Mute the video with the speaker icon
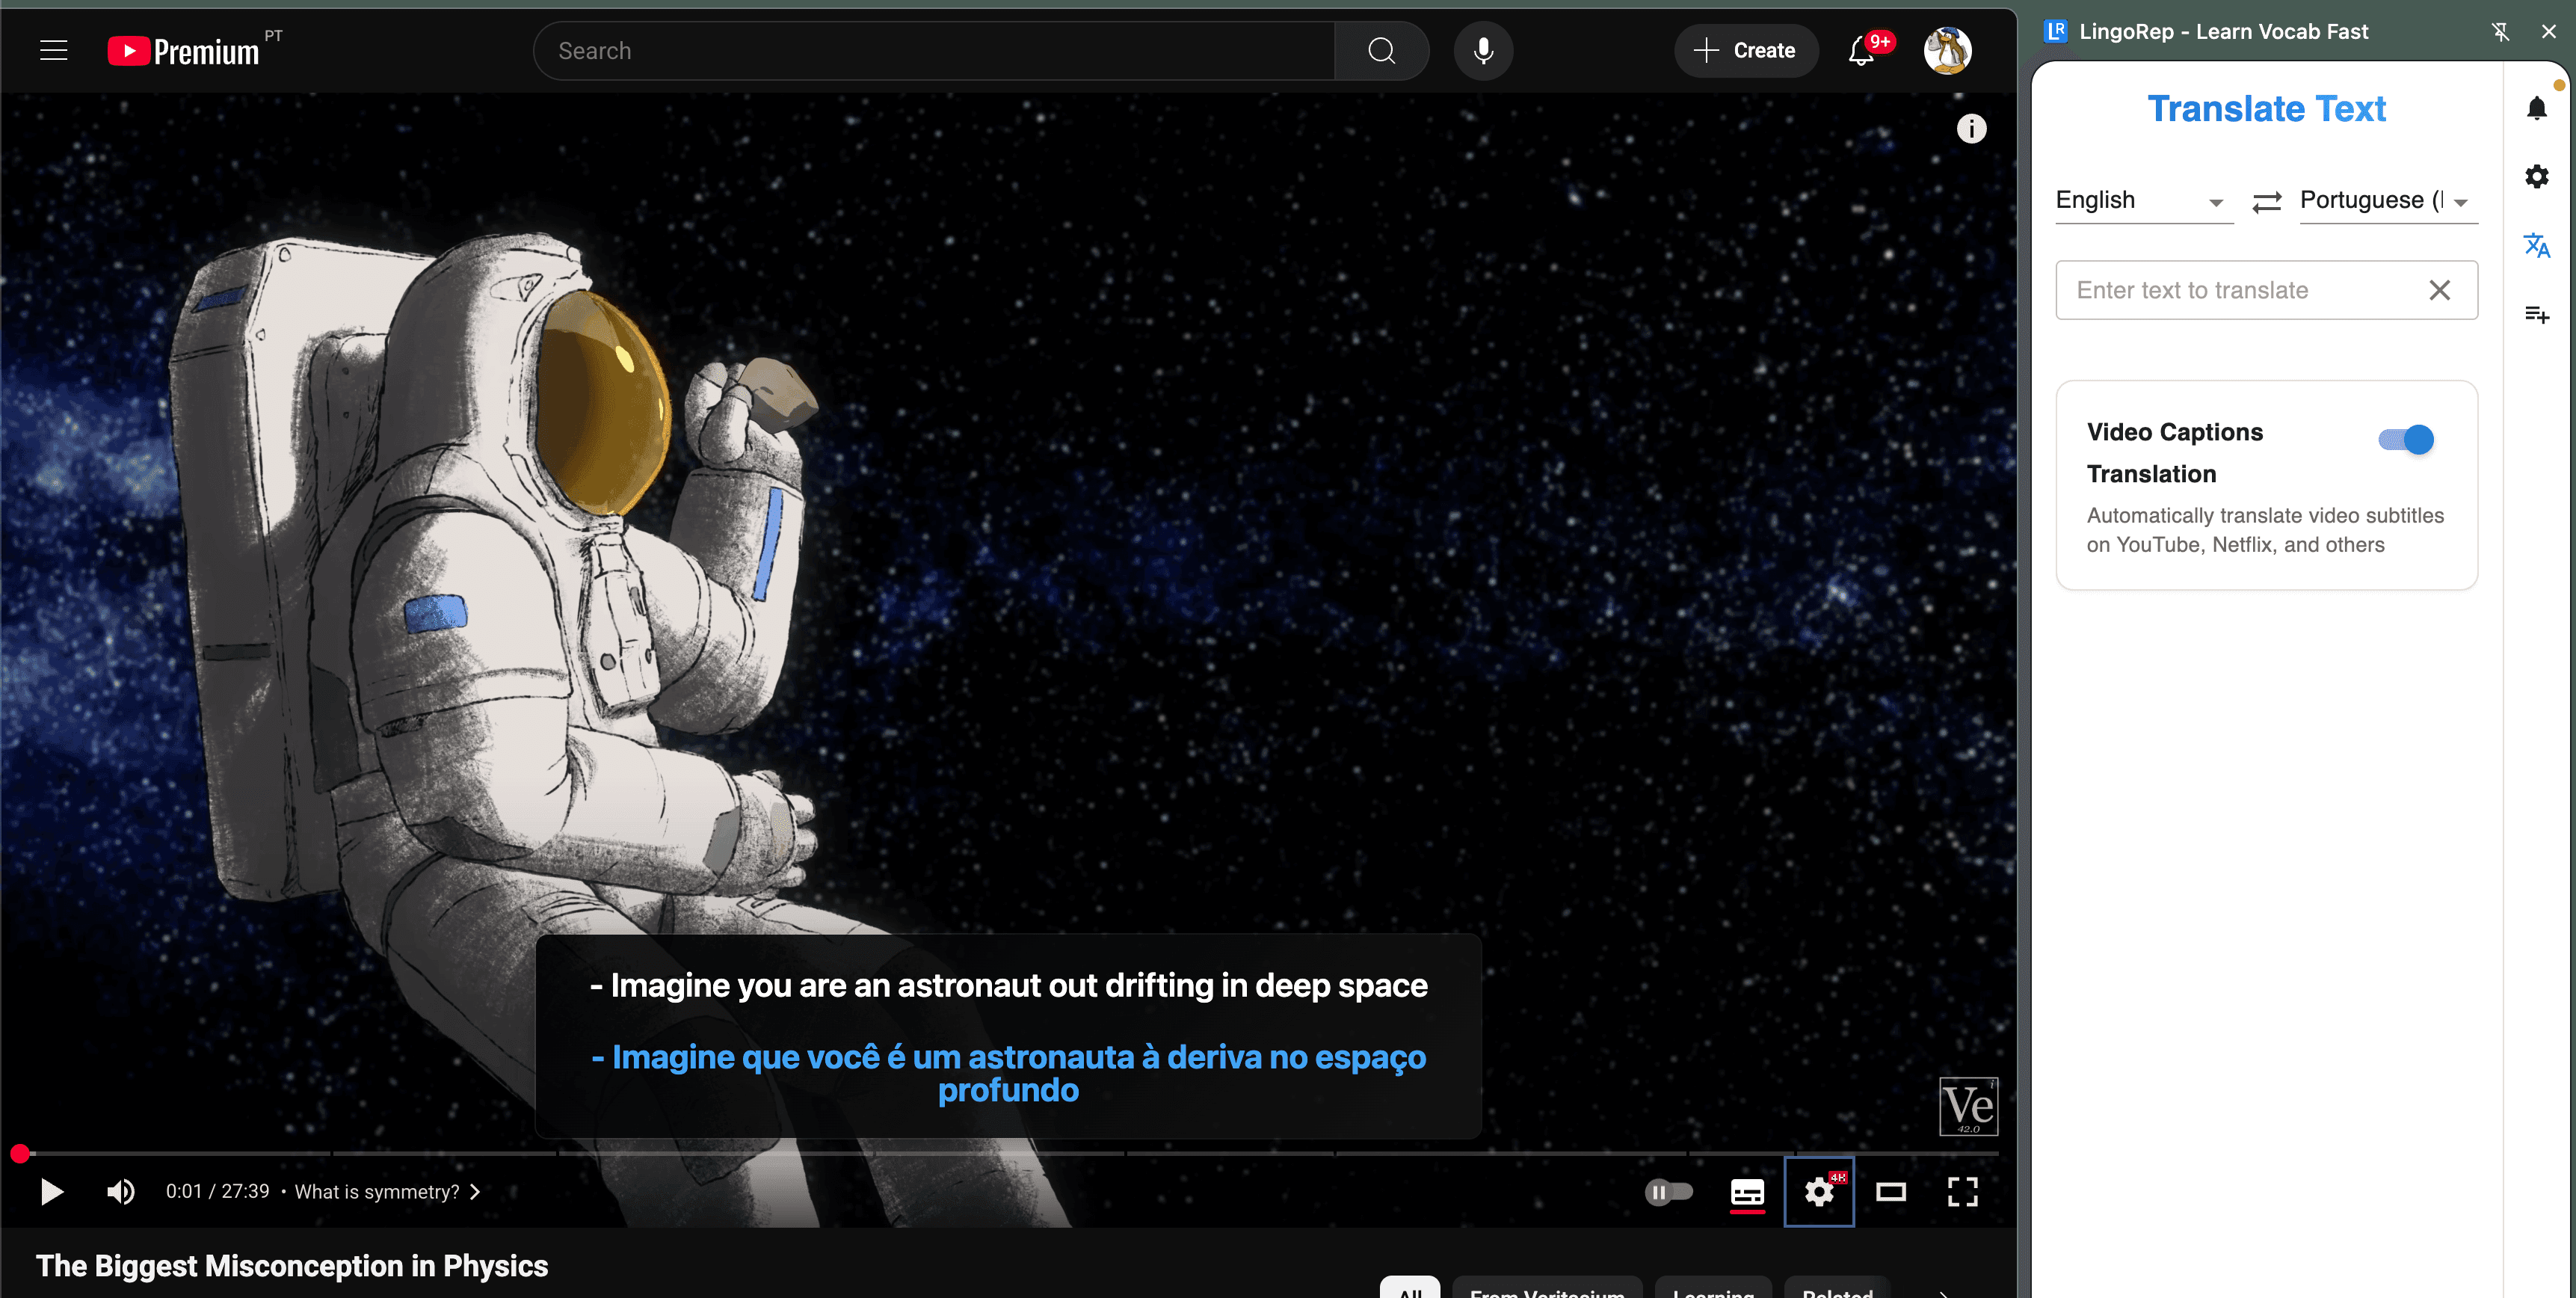 tap(121, 1191)
